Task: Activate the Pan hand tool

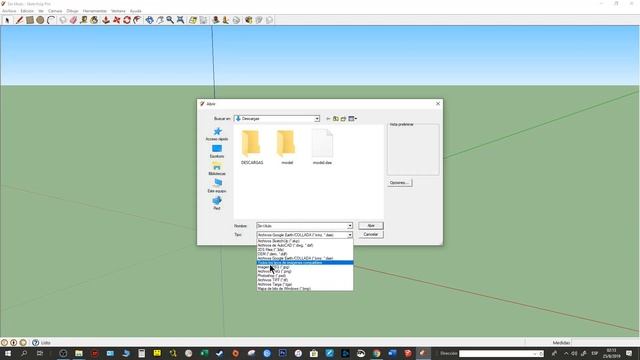Action: coord(160,20)
